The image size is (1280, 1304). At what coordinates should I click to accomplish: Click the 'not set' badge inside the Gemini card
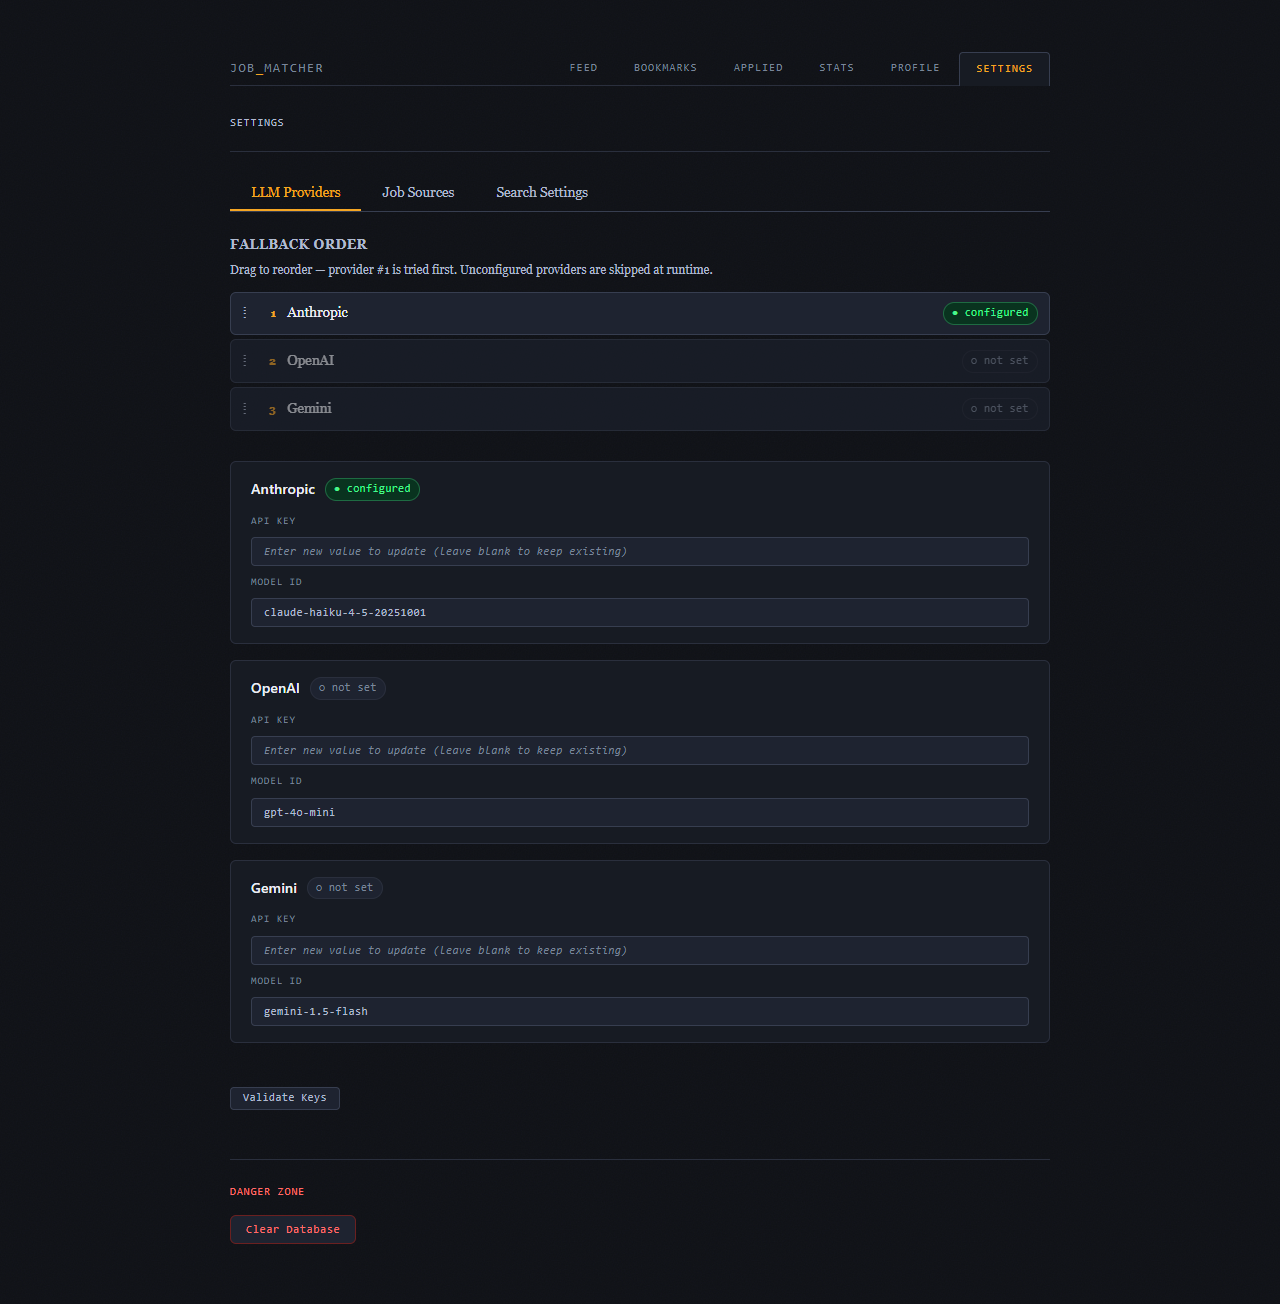click(x=344, y=888)
